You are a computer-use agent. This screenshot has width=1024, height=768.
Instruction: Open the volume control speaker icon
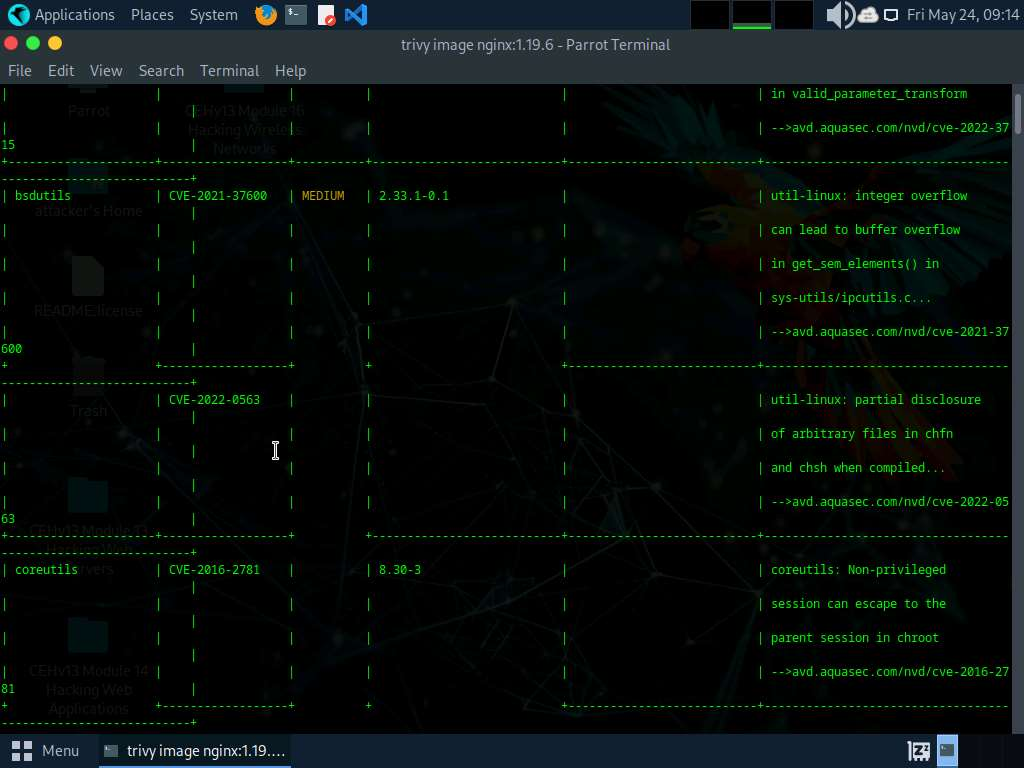[x=838, y=15]
